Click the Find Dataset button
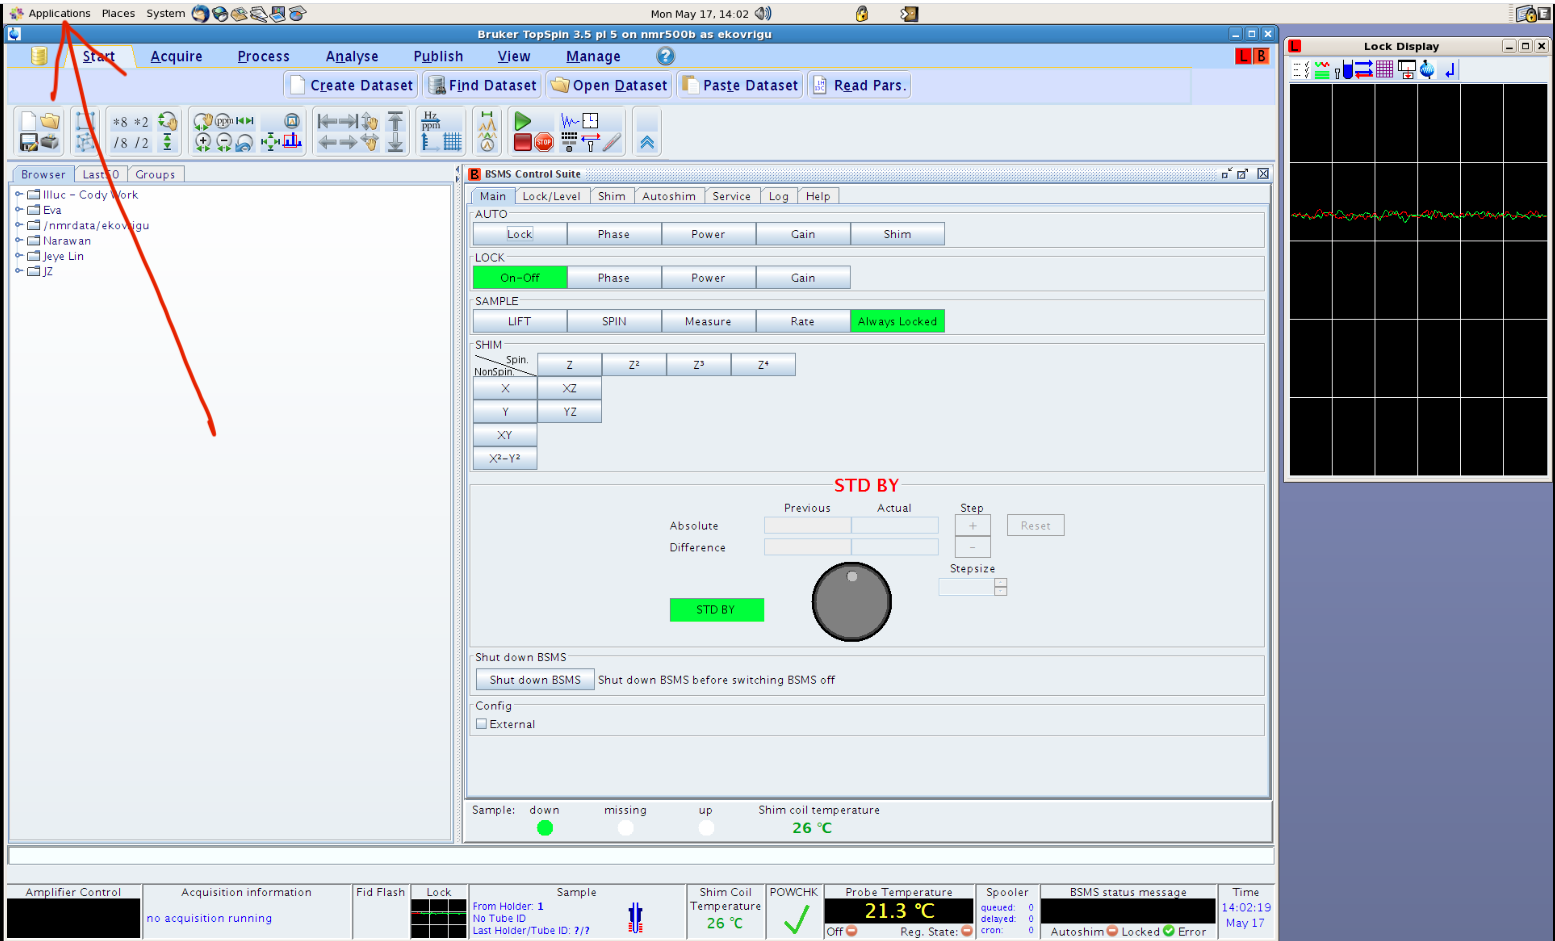The height and width of the screenshot is (941, 1555). coord(482,86)
